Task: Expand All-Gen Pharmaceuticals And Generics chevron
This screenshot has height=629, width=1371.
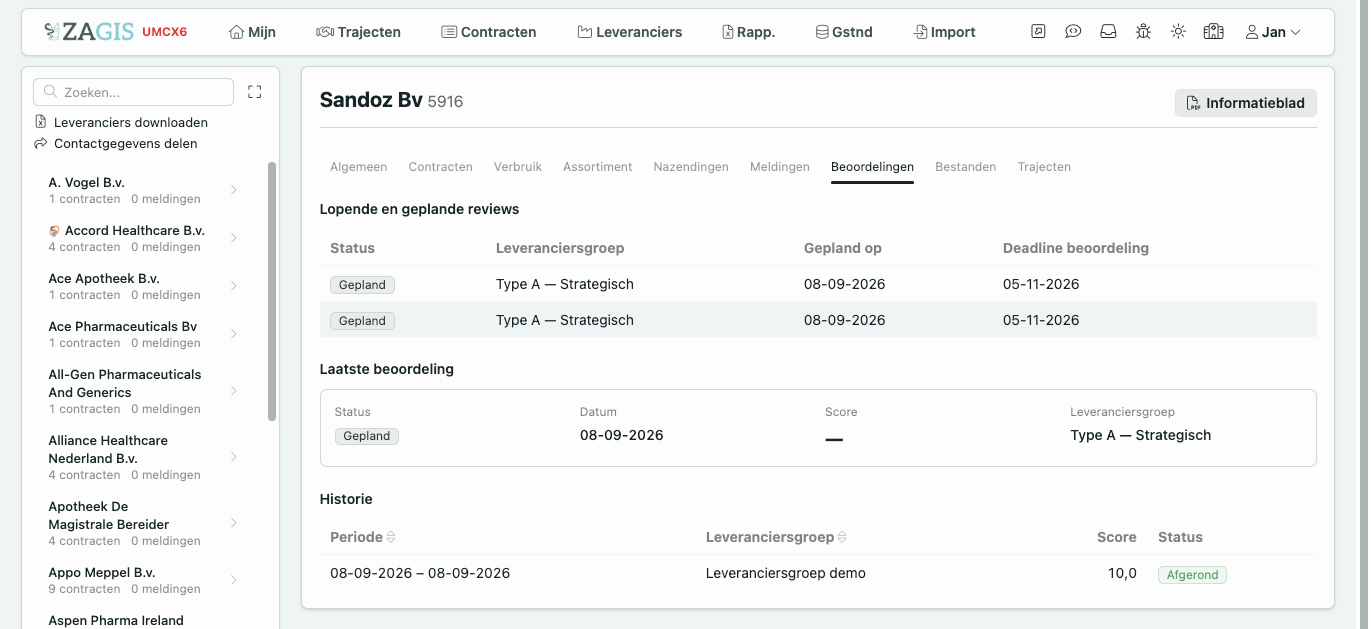Action: (x=234, y=391)
